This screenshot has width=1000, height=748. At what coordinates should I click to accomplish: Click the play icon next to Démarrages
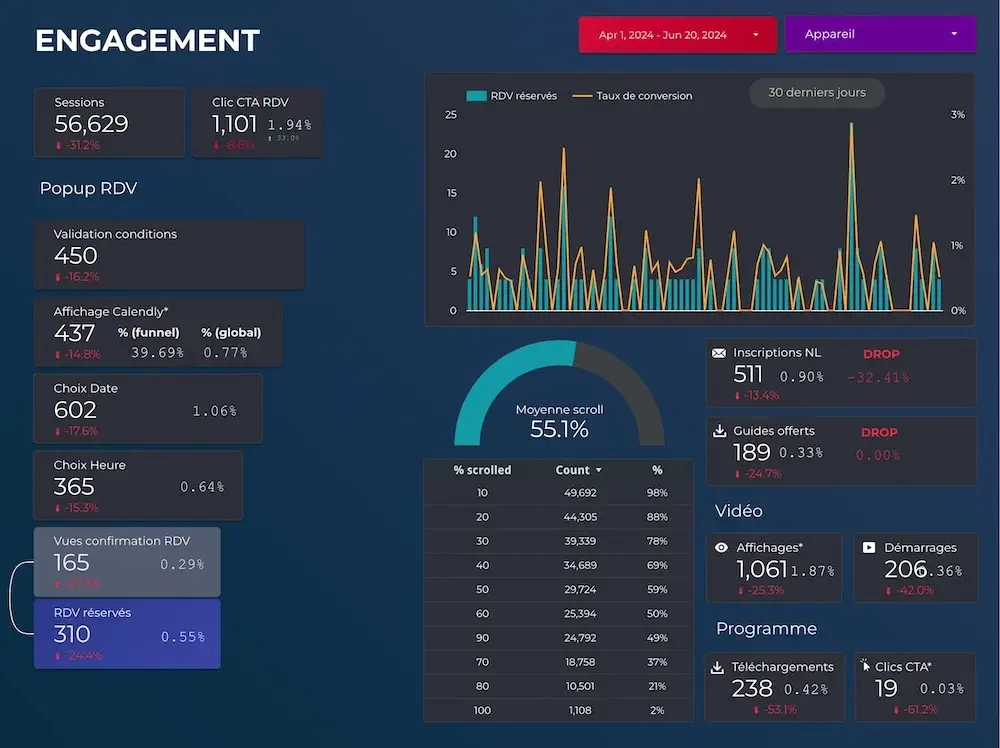(x=869, y=548)
